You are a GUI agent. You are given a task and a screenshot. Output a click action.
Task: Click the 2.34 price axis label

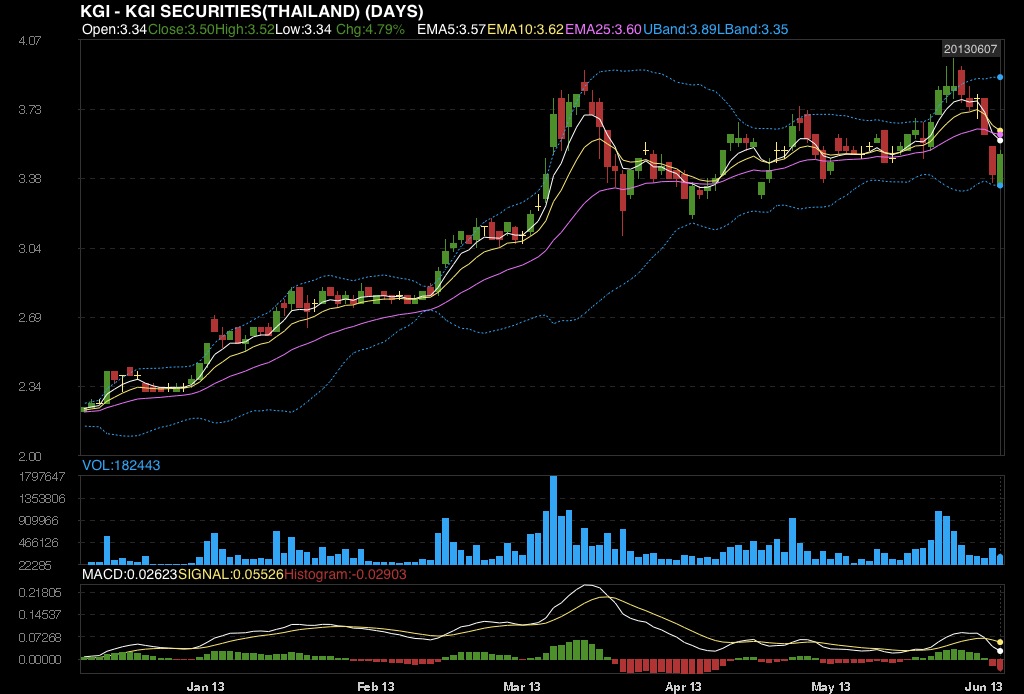(30, 387)
